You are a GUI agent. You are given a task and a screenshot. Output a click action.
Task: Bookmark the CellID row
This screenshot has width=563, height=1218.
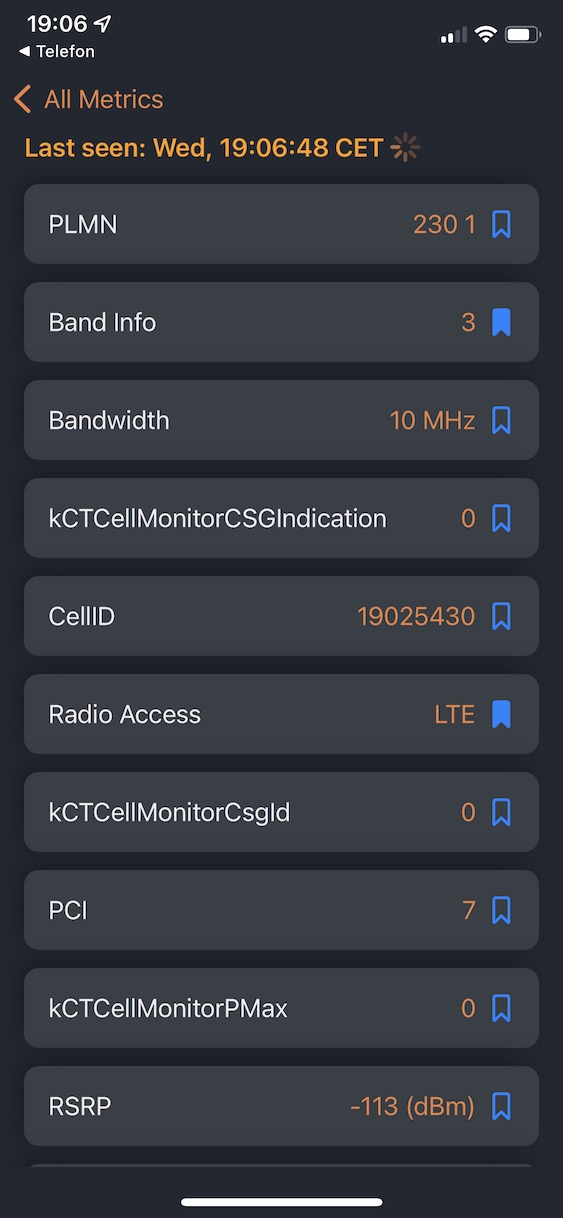tap(502, 616)
